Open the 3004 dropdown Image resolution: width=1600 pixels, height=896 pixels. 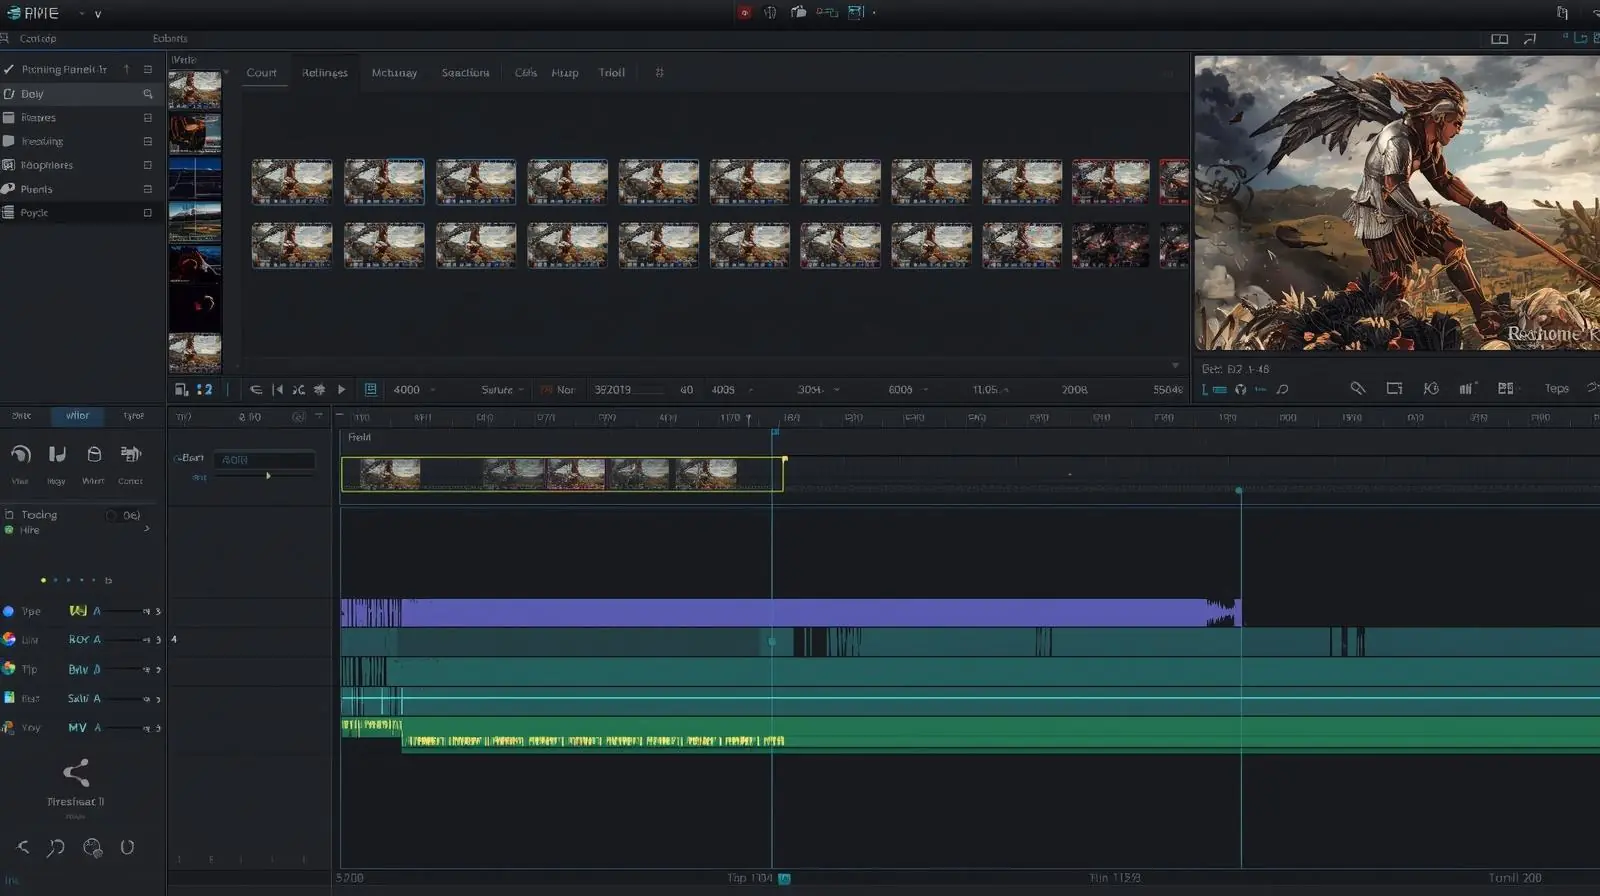[818, 390]
